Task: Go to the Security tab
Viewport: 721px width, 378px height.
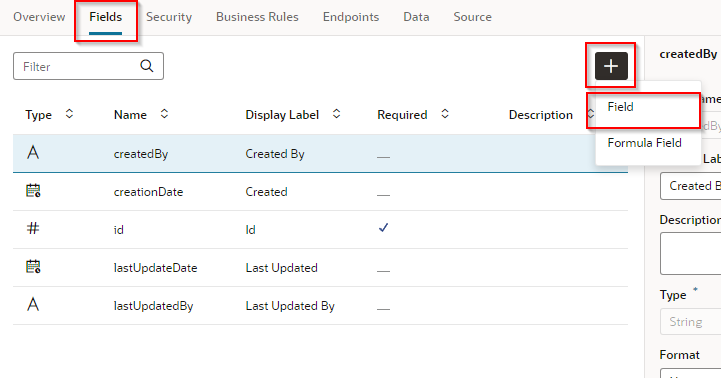Action: tap(169, 17)
